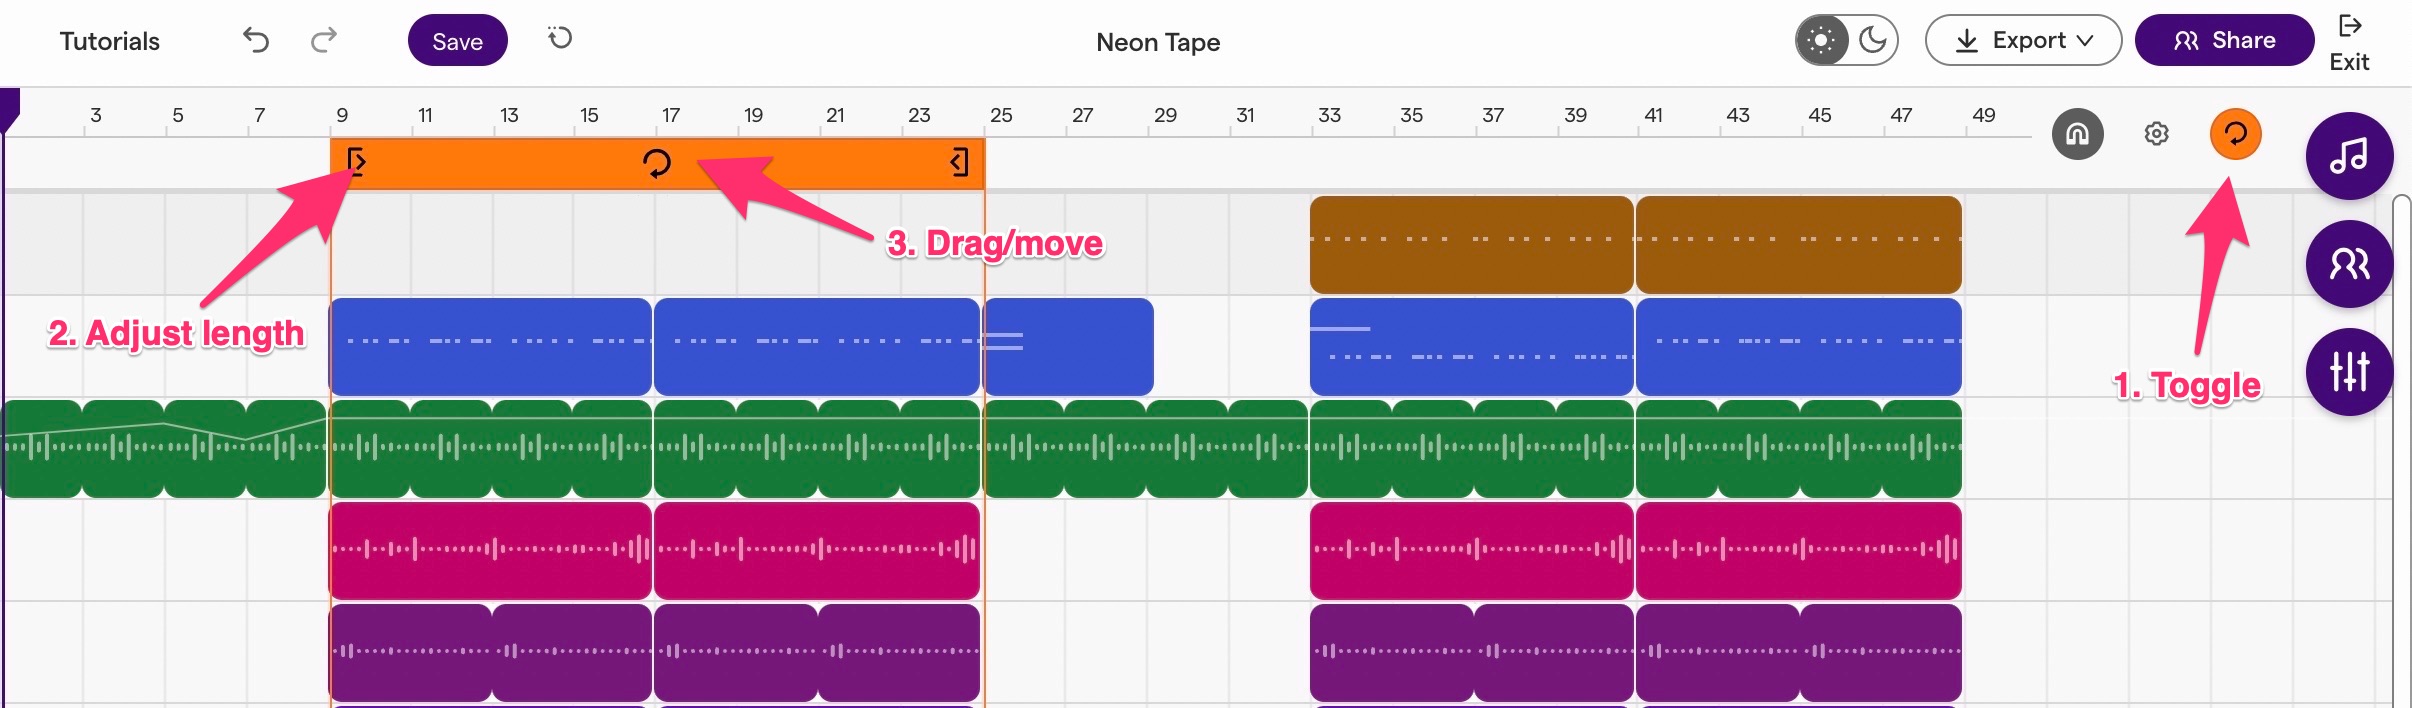
Task: Switch to dark mode moon icon
Action: point(1872,40)
